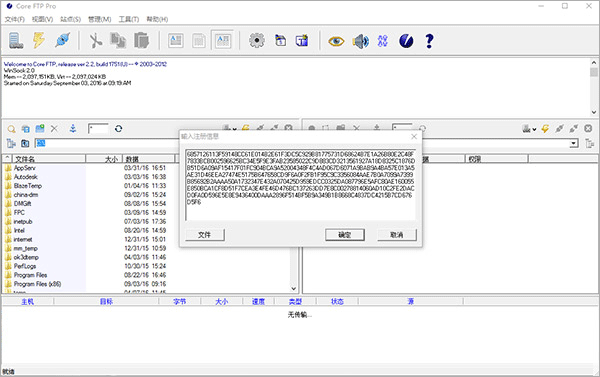The height and width of the screenshot is (377, 600).
Task: Select the china-drm folder
Action: 26,195
